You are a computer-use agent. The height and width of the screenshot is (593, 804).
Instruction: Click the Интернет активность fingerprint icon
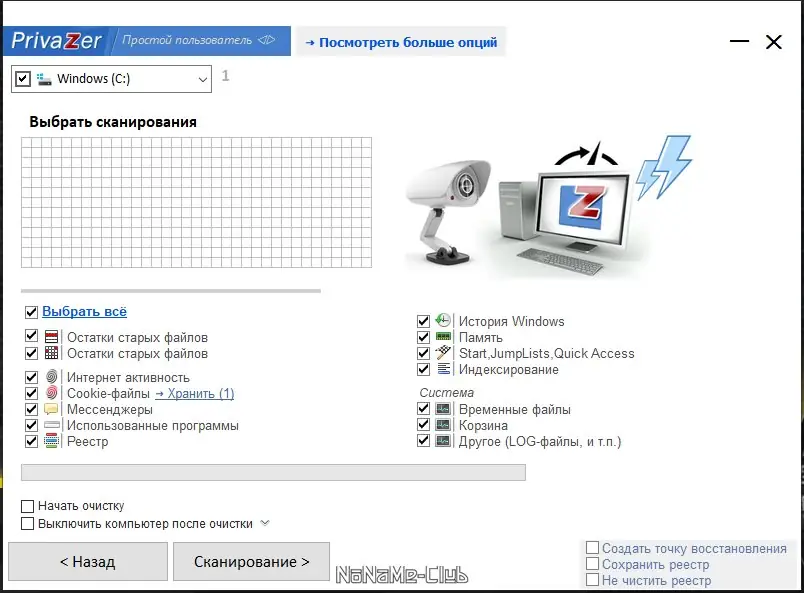[51, 377]
